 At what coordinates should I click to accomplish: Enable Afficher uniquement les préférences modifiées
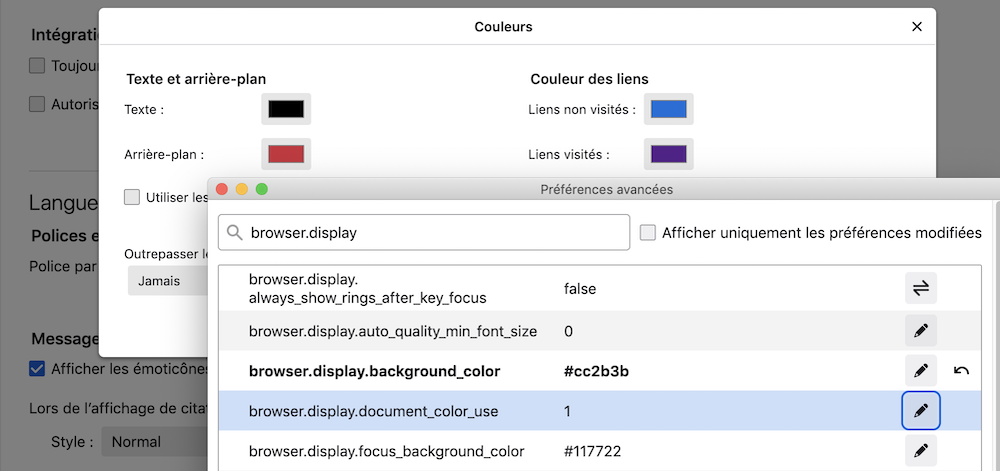pyautogui.click(x=648, y=233)
